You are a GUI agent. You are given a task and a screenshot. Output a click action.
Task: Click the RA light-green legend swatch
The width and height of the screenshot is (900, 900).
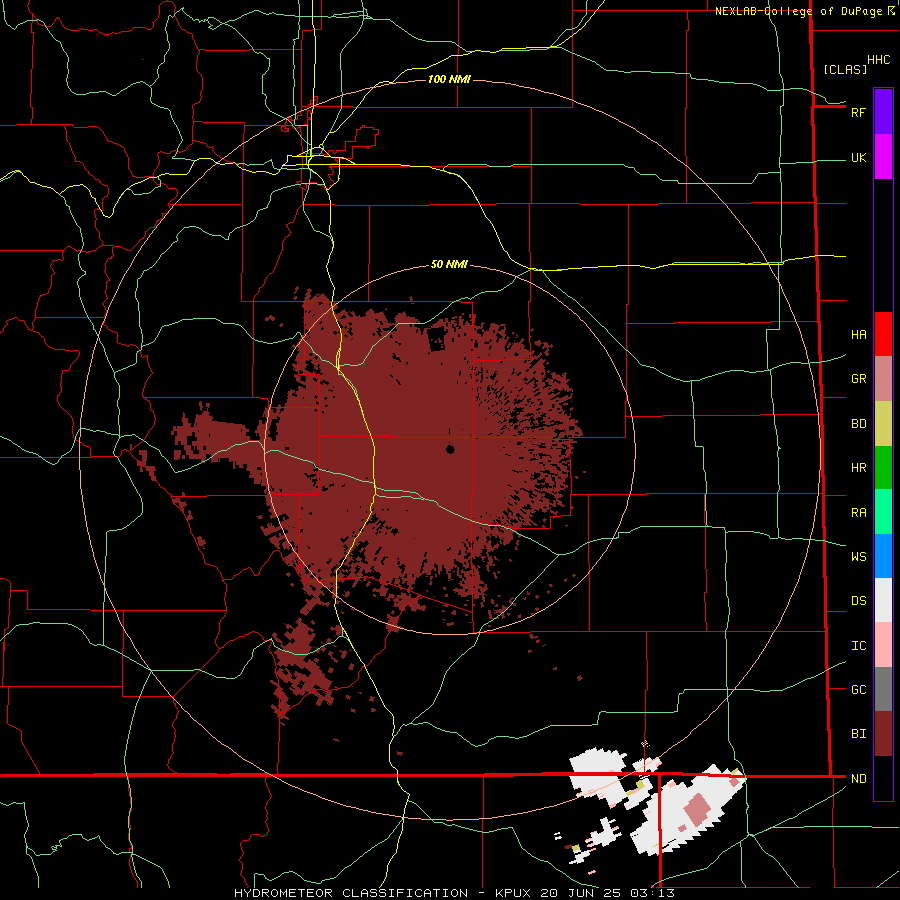(x=883, y=512)
